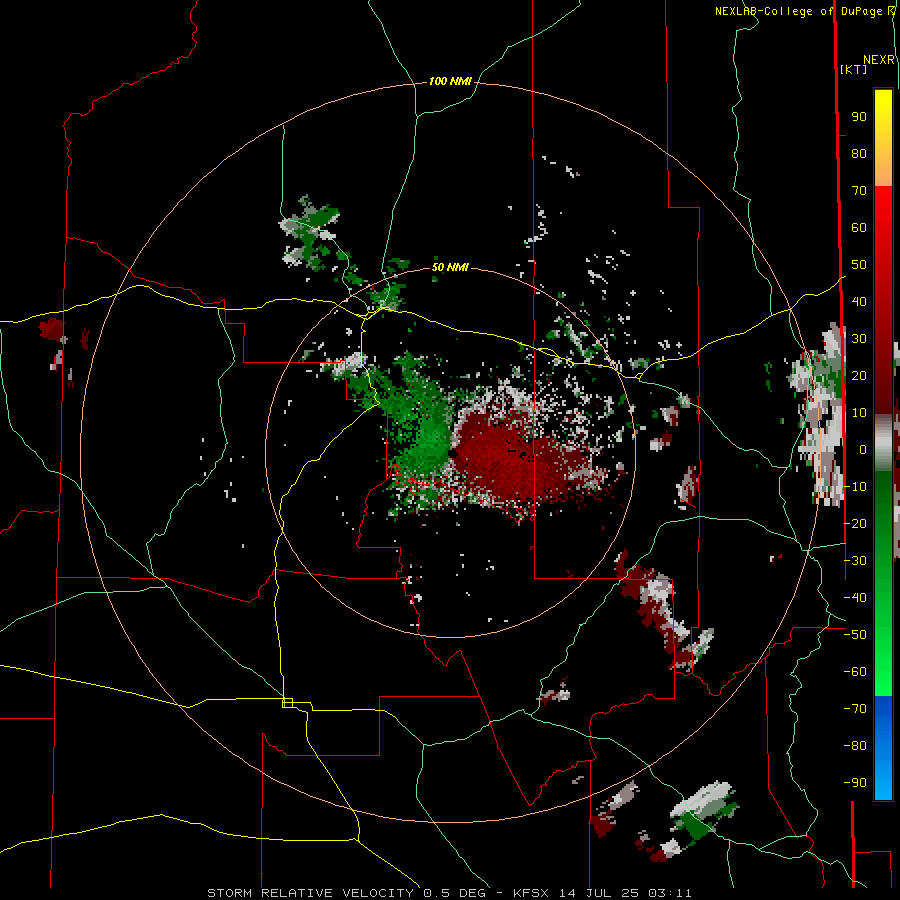Click the 80 value on the velocity scale
The width and height of the screenshot is (900, 900).
pos(859,154)
